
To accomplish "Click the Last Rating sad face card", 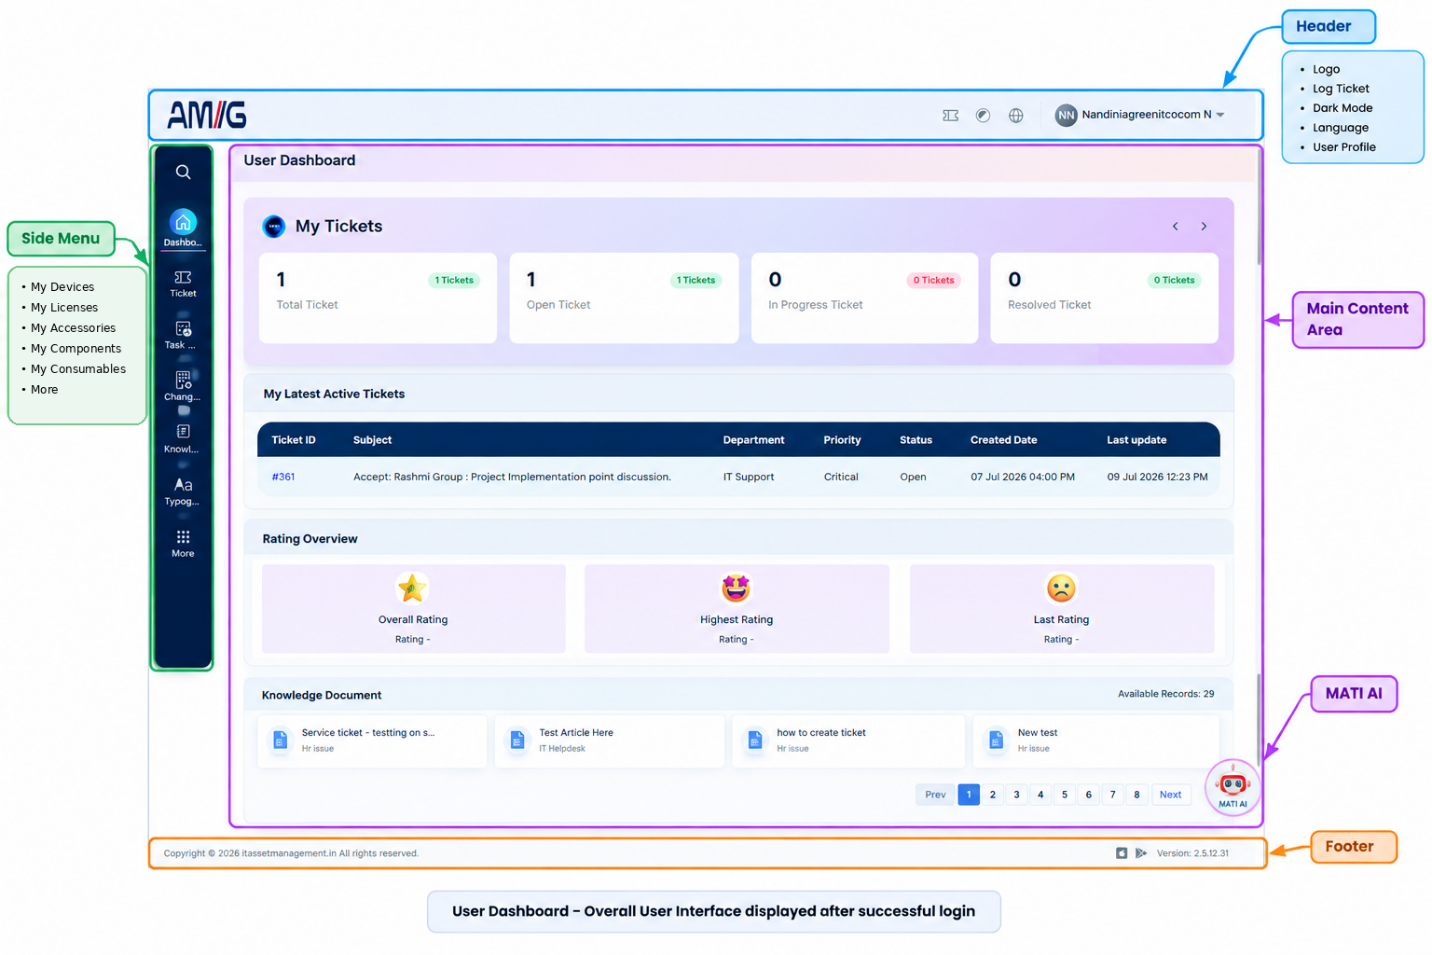I will click(x=1061, y=609).
